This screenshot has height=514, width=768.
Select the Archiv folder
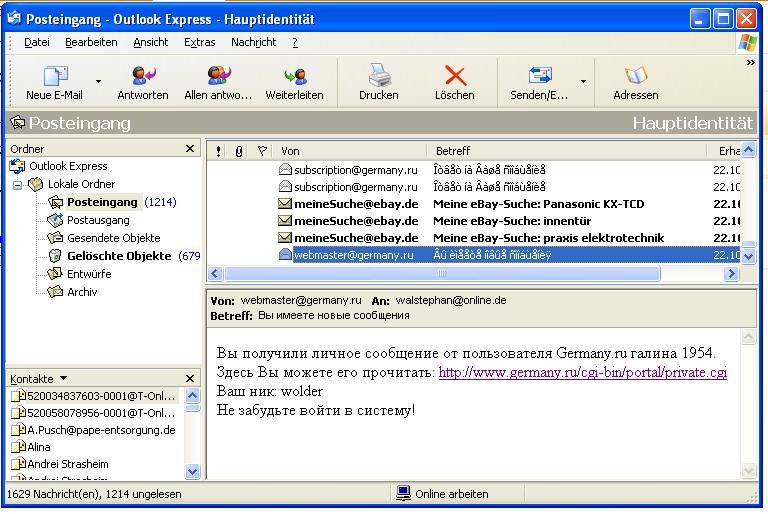pos(82,292)
